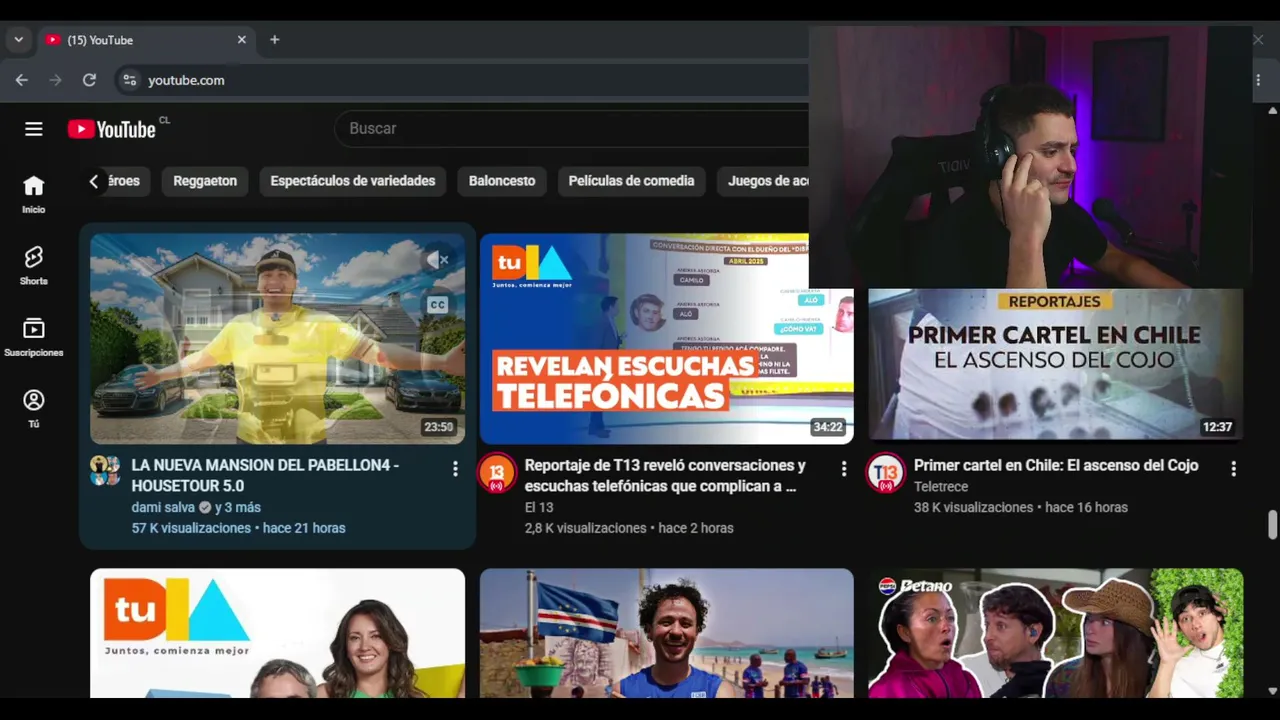Open the tab search dropdown arrow
This screenshot has width=1280, height=720.
(18, 40)
